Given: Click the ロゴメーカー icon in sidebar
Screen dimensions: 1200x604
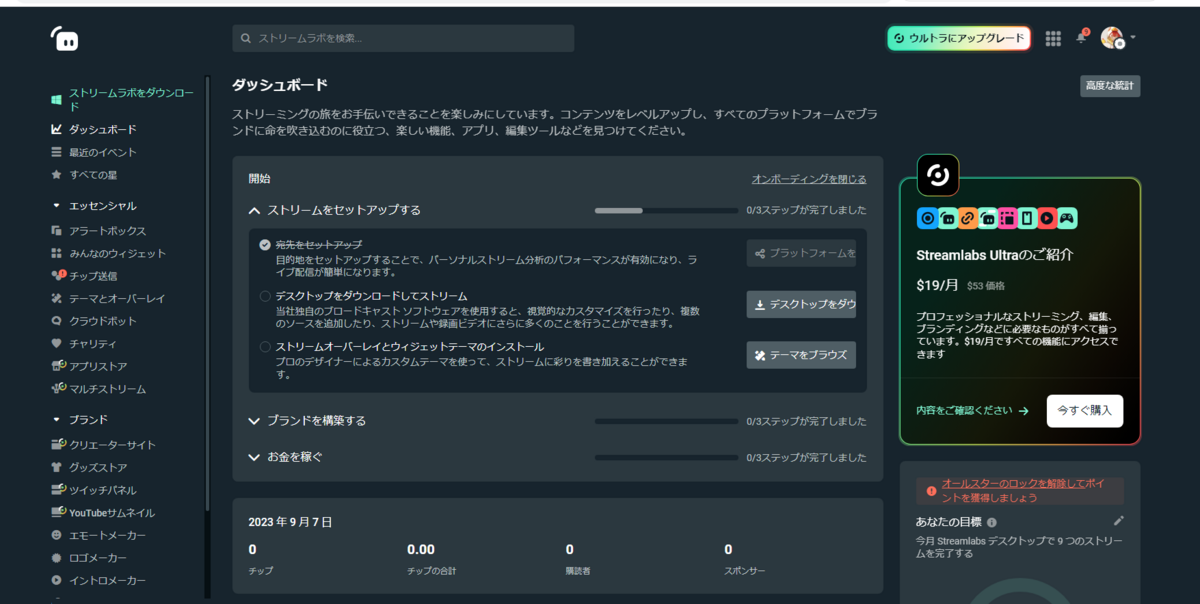Looking at the screenshot, I should pyautogui.click(x=57, y=558).
